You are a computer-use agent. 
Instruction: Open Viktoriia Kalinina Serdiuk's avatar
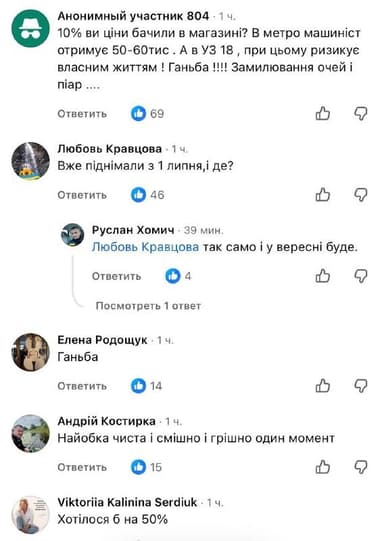30,514
